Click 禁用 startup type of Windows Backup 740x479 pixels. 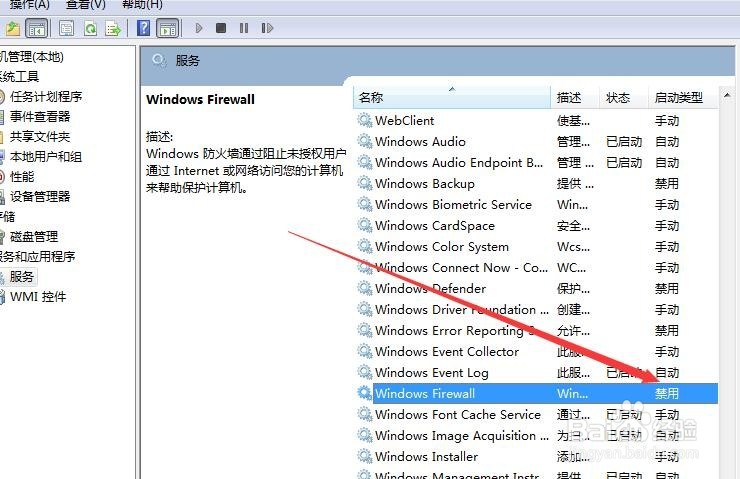coord(666,183)
